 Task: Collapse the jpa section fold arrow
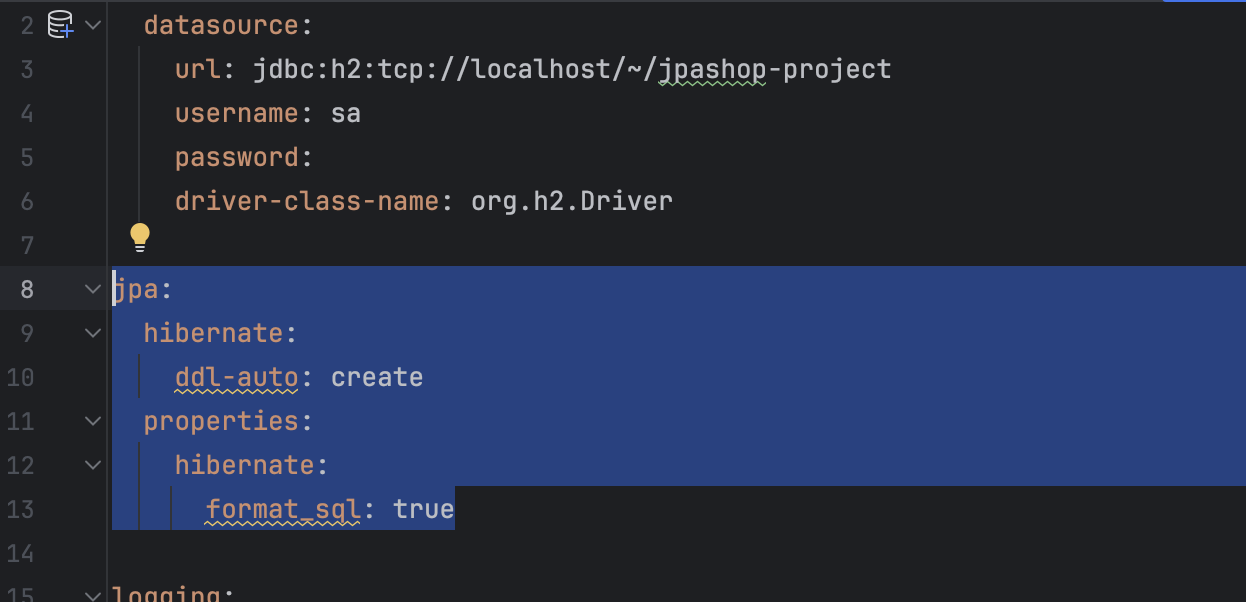93,289
